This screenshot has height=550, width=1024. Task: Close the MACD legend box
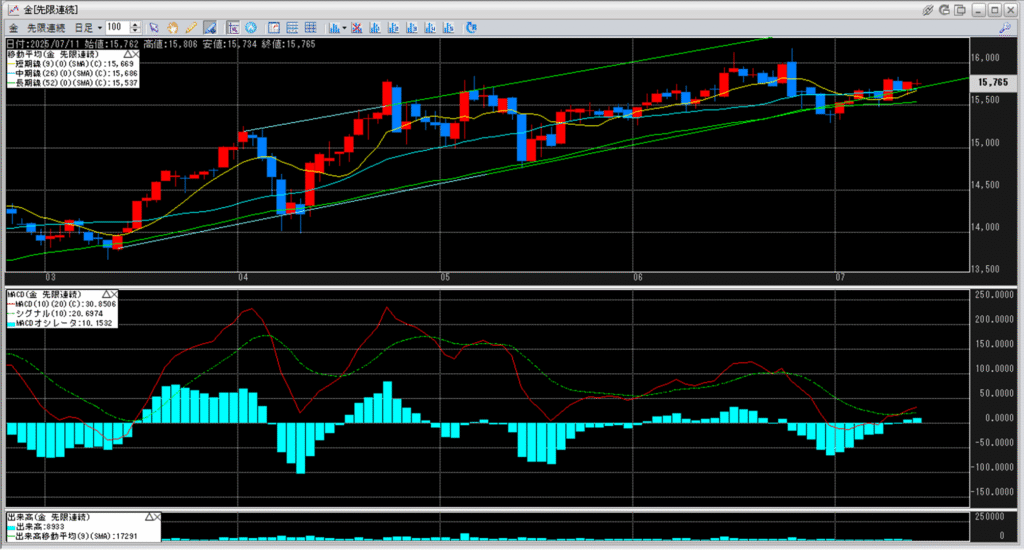(x=114, y=295)
